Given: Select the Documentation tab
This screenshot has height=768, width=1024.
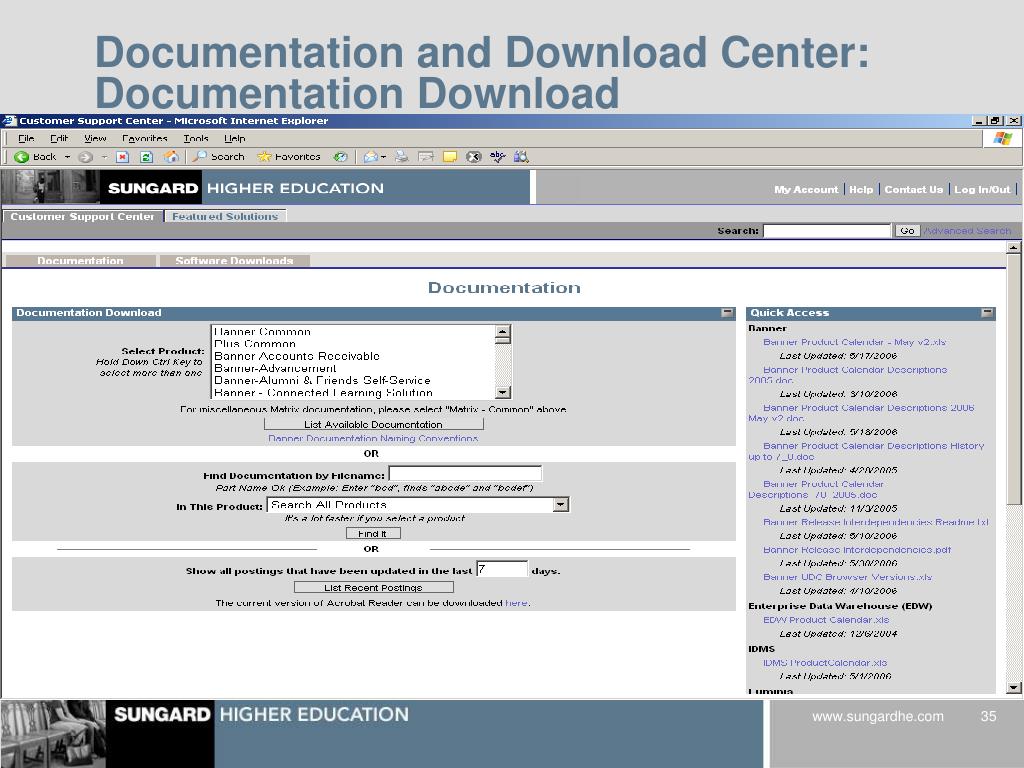Looking at the screenshot, I should [x=80, y=261].
